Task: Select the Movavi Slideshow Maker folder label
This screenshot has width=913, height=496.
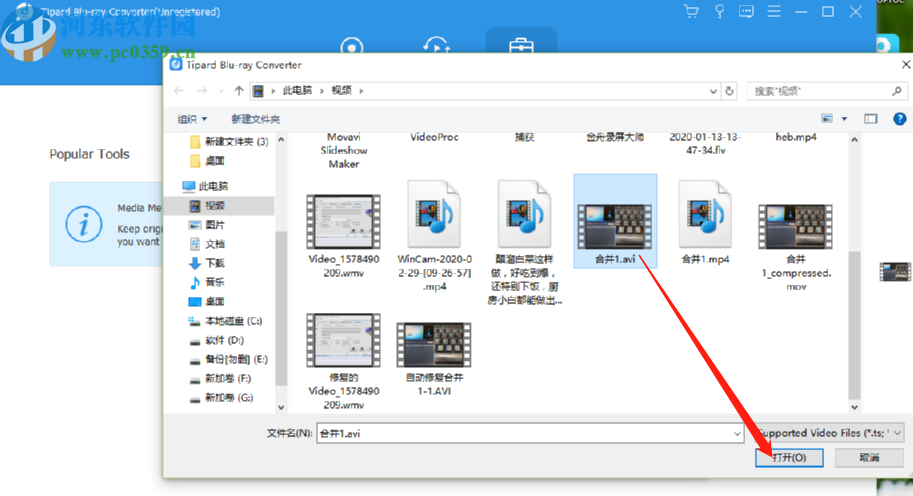Action: click(344, 151)
